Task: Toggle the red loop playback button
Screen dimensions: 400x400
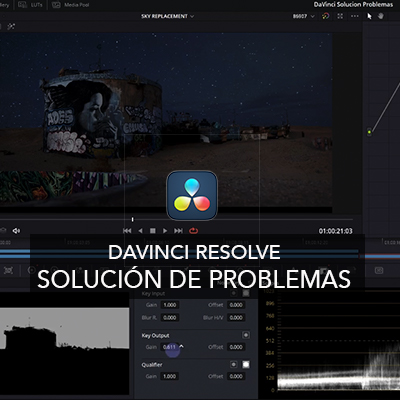Action: tap(194, 231)
